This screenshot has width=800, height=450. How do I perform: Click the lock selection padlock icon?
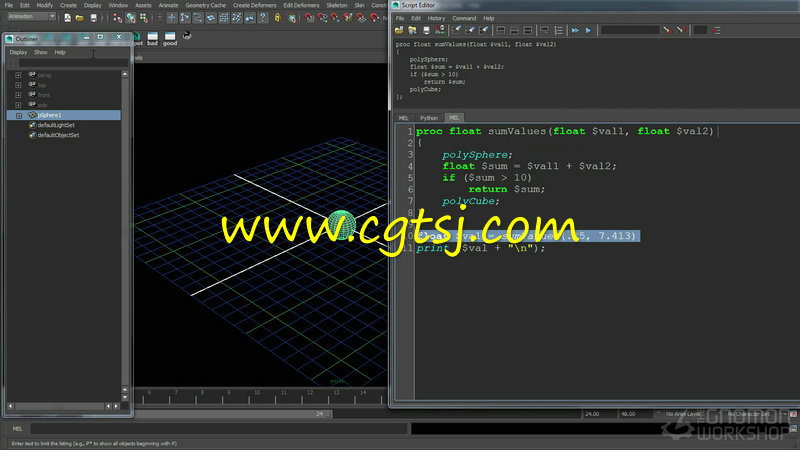click(278, 18)
